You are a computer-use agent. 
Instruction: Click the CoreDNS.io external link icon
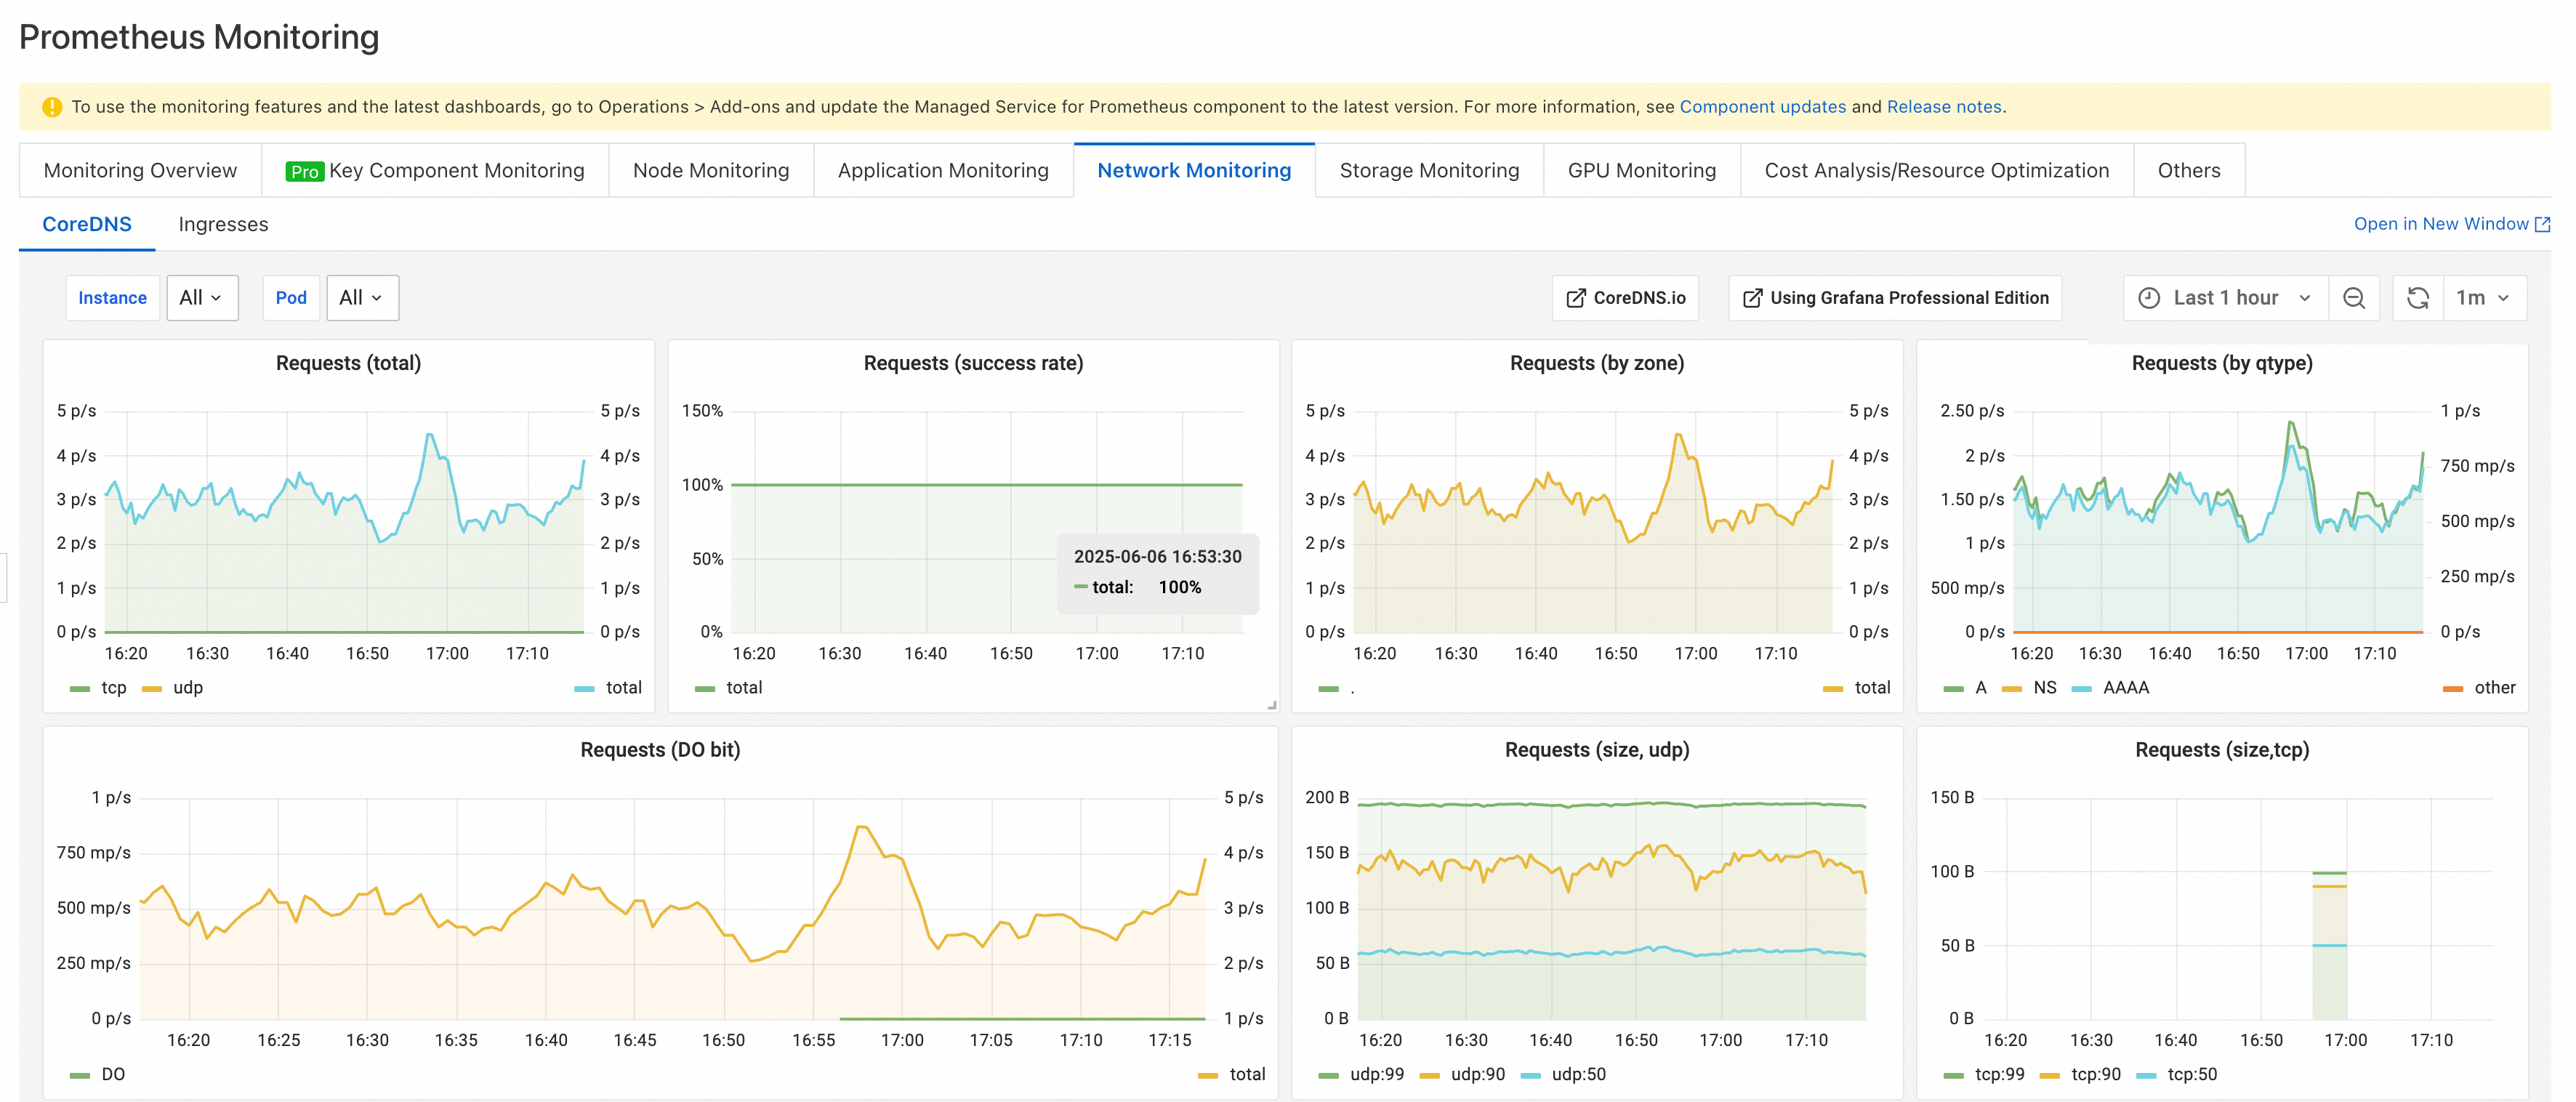pos(1575,298)
